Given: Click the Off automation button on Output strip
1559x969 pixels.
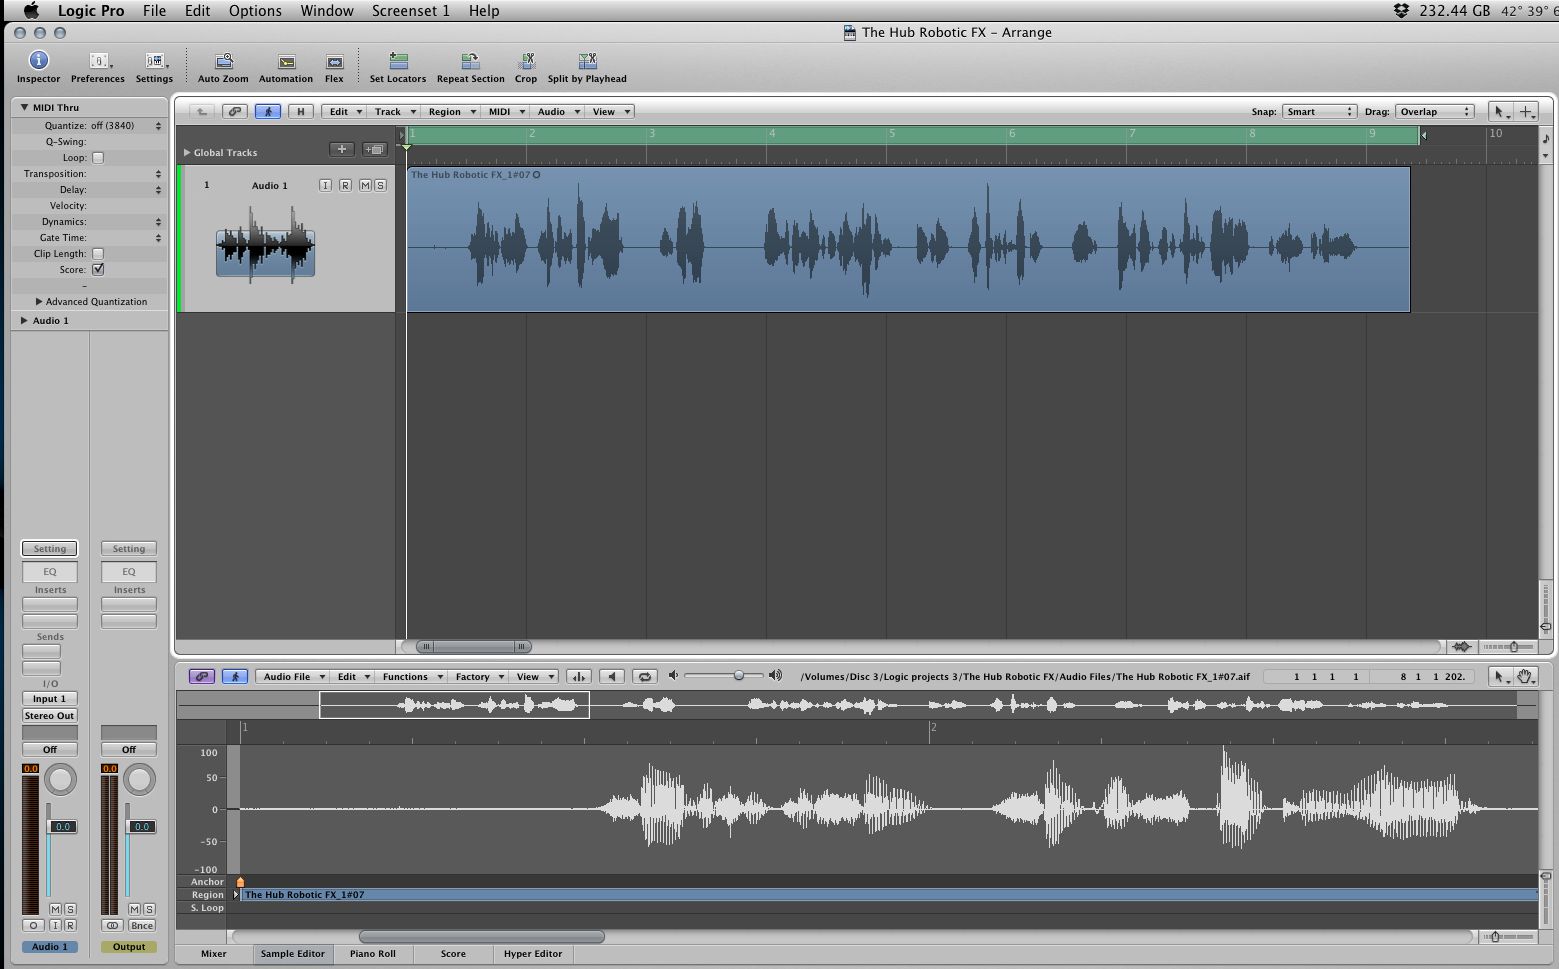Looking at the screenshot, I should [x=129, y=750].
